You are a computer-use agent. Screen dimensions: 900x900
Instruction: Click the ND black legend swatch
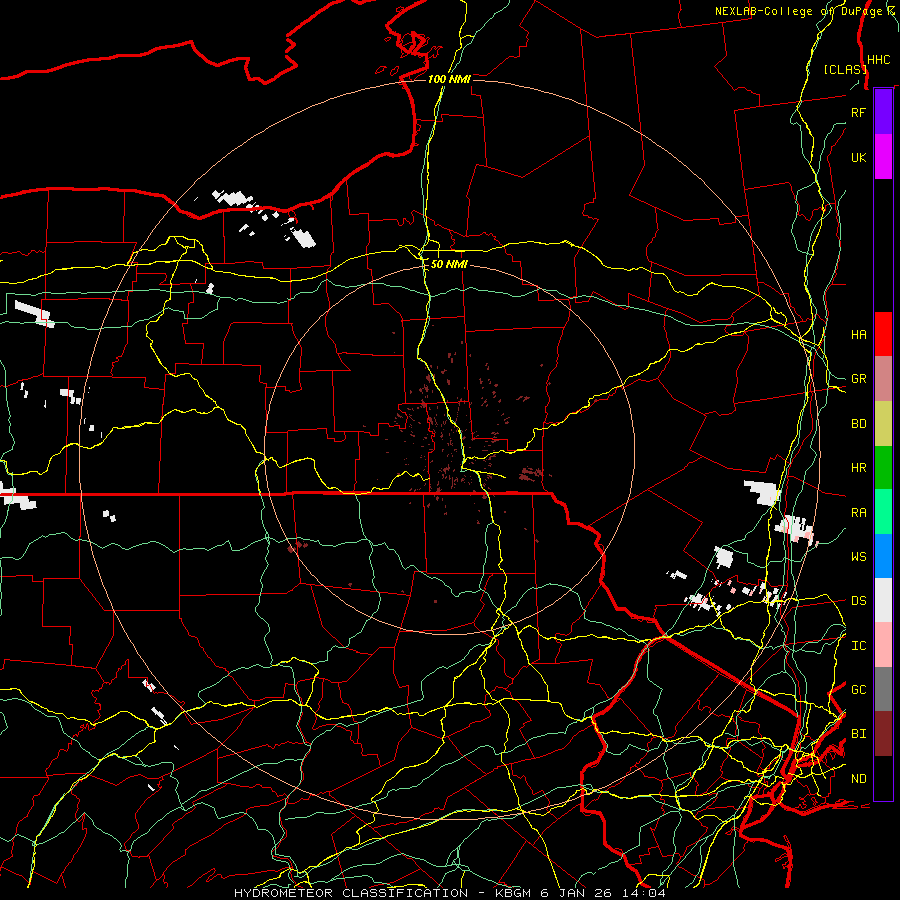[x=883, y=778]
